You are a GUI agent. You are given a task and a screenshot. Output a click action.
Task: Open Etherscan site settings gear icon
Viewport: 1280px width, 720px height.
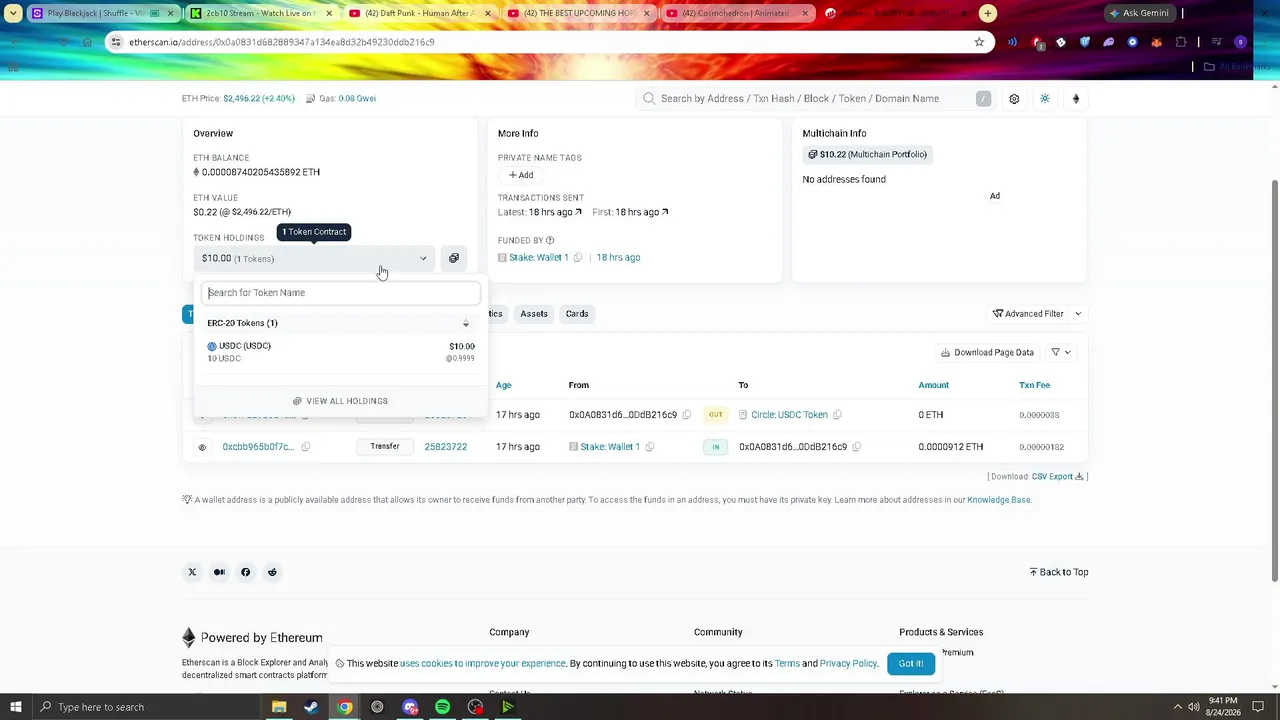point(1014,99)
